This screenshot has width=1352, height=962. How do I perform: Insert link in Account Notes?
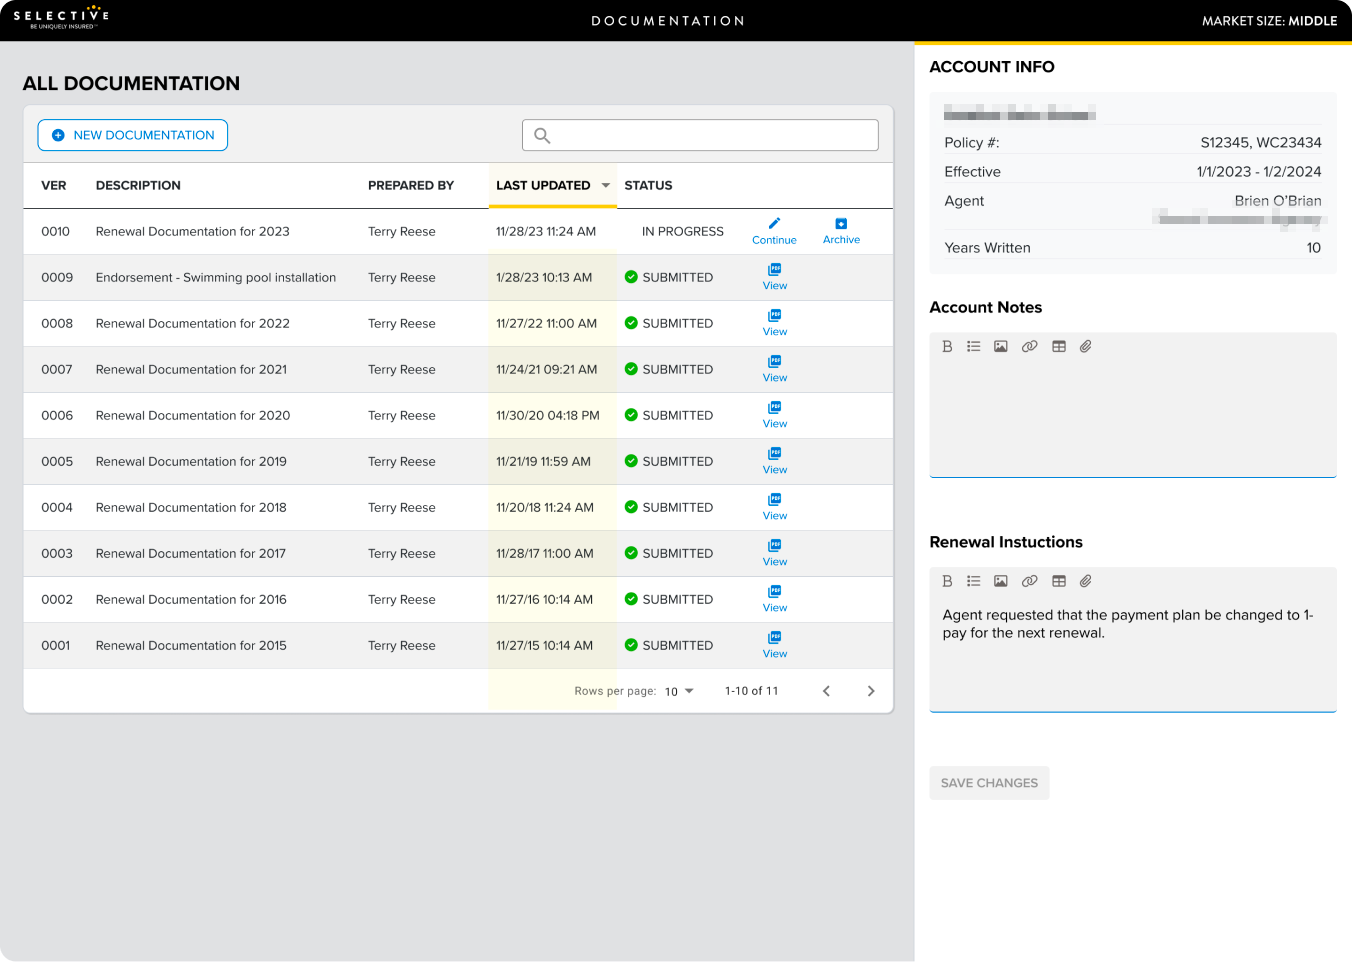pos(1029,346)
